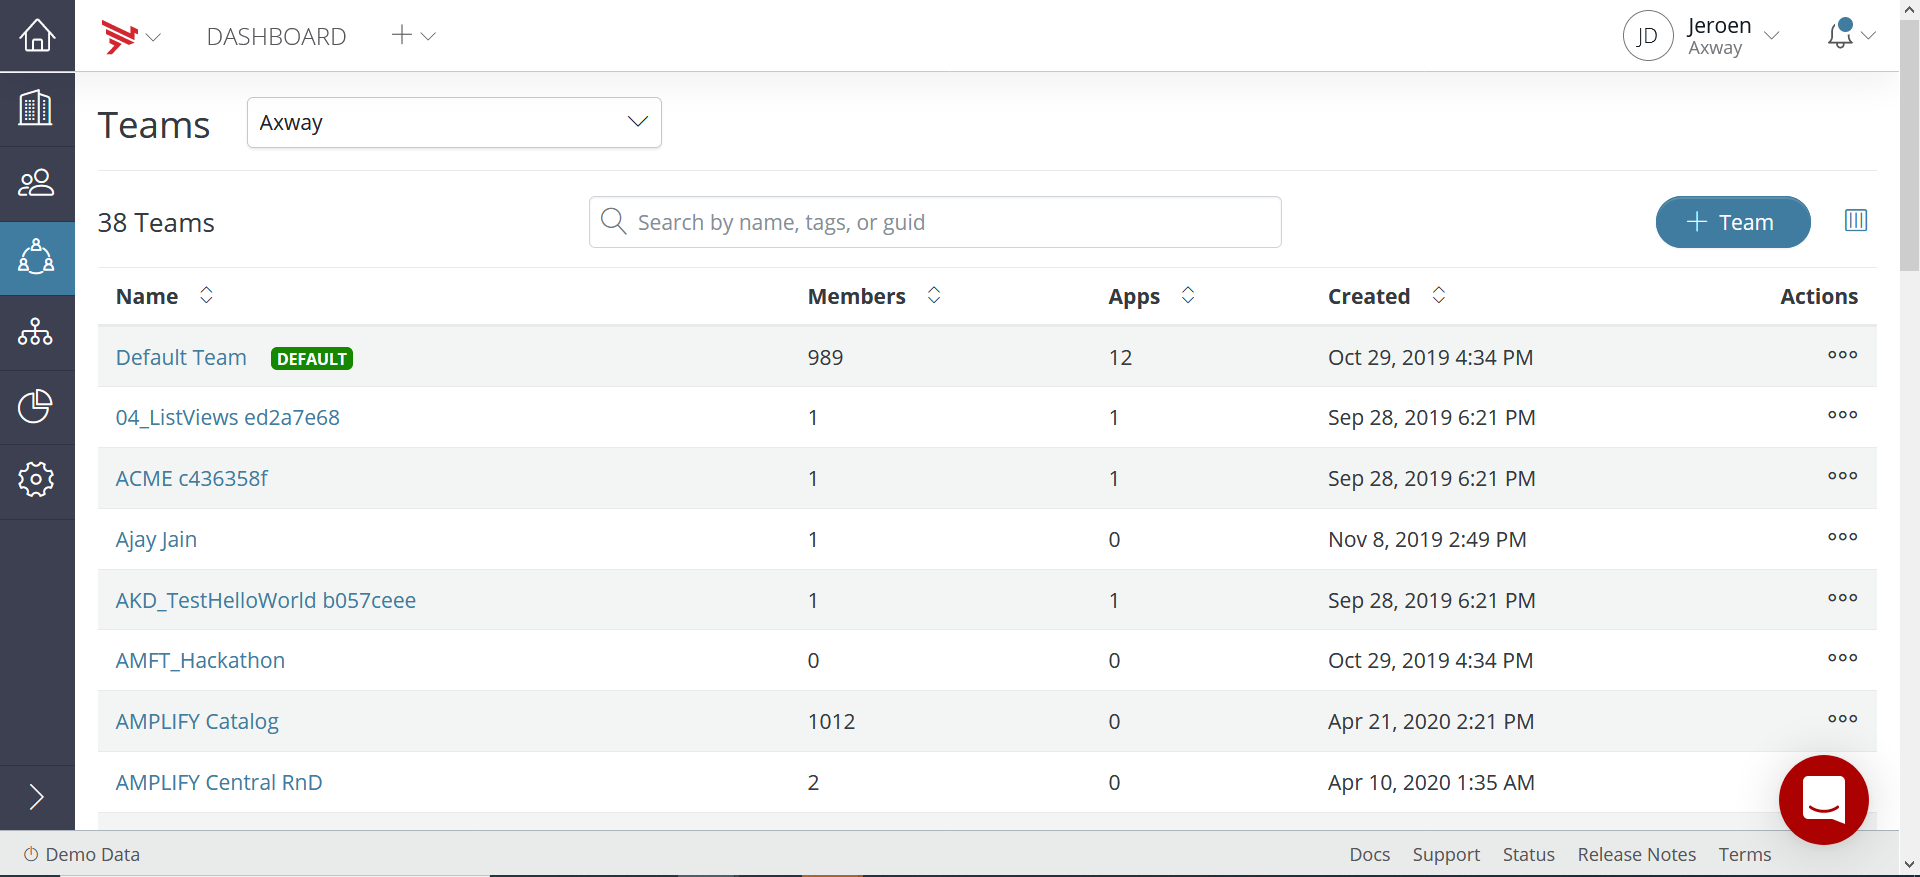
Task: Click the DASHBOARD header item
Action: pyautogui.click(x=276, y=37)
